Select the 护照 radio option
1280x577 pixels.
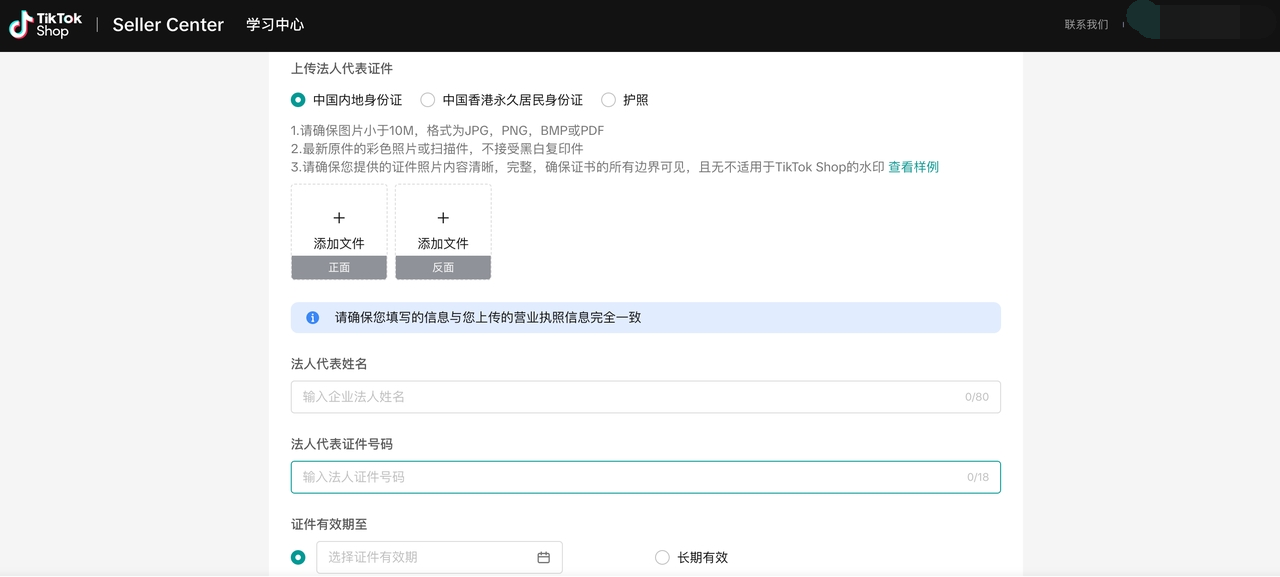[608, 100]
